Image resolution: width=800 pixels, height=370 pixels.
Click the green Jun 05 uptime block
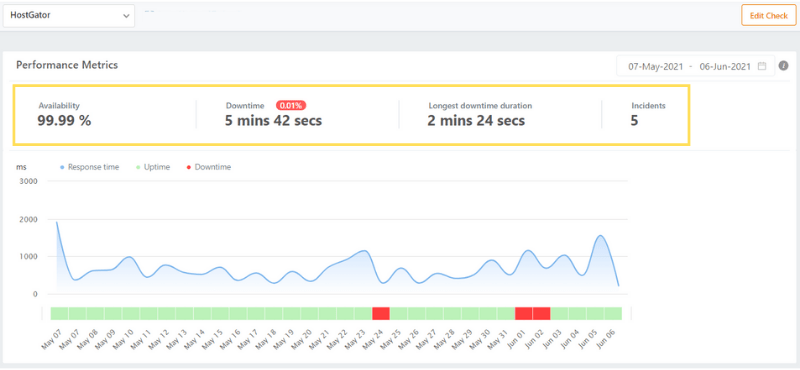click(595, 313)
